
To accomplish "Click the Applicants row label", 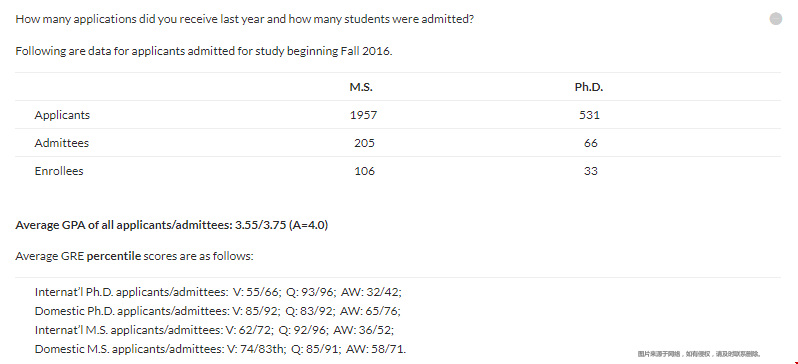I will coord(62,115).
